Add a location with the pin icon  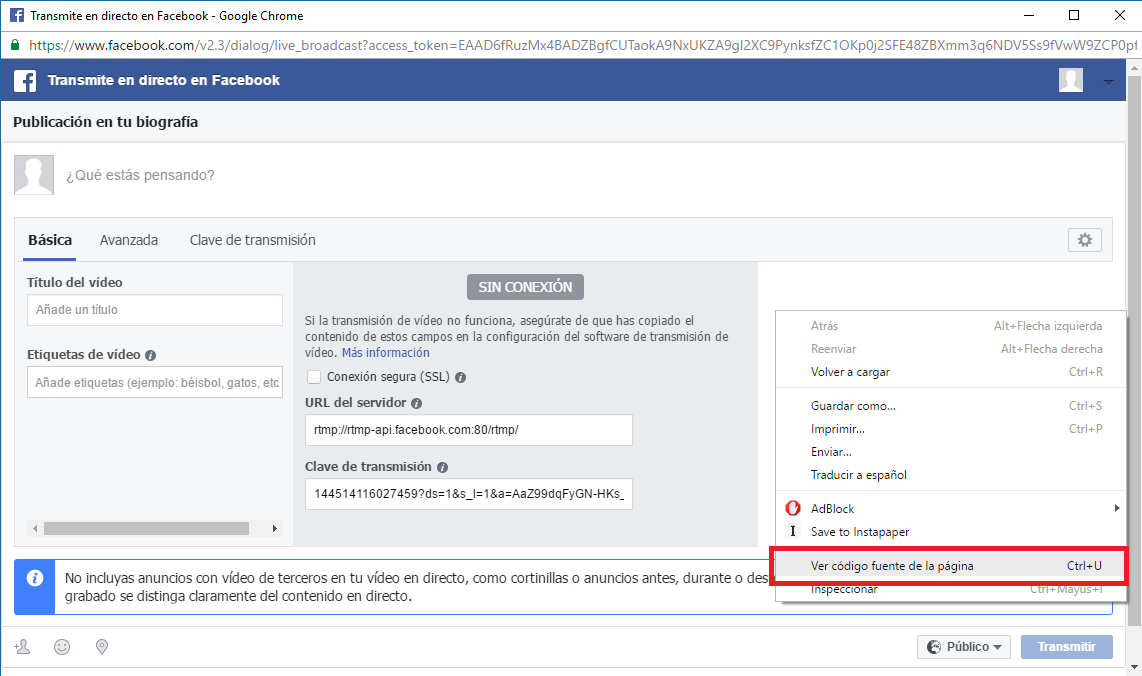[102, 647]
